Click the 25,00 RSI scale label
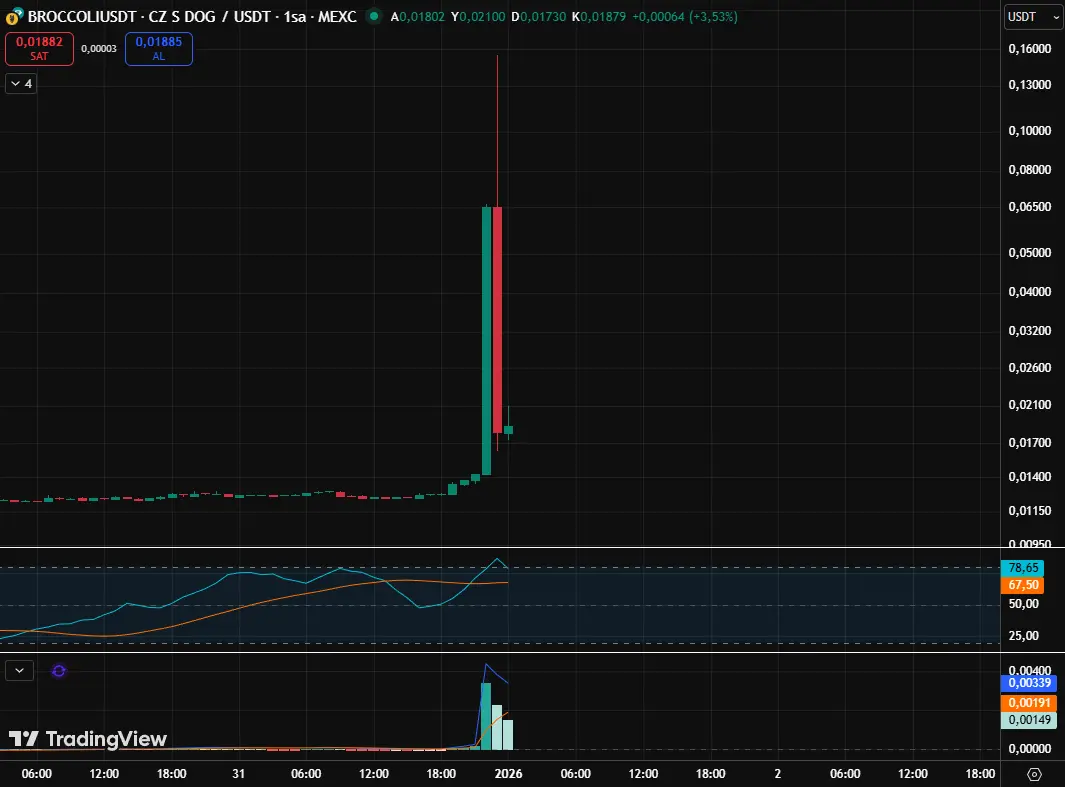Viewport: 1065px width, 787px height. (1024, 636)
